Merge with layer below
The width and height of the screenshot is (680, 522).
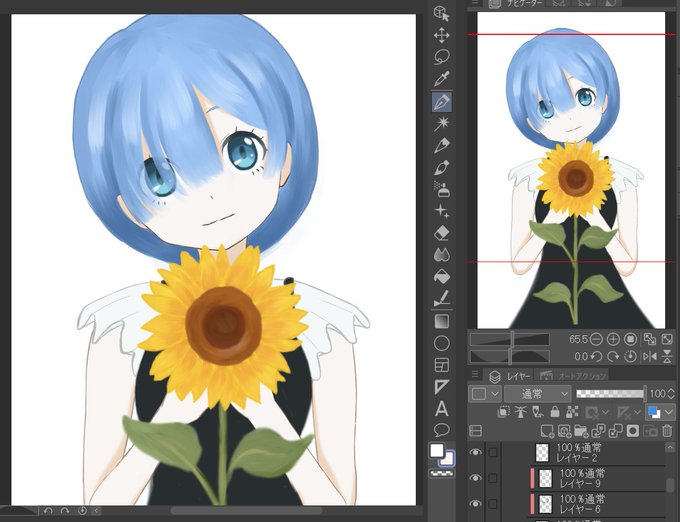point(615,431)
